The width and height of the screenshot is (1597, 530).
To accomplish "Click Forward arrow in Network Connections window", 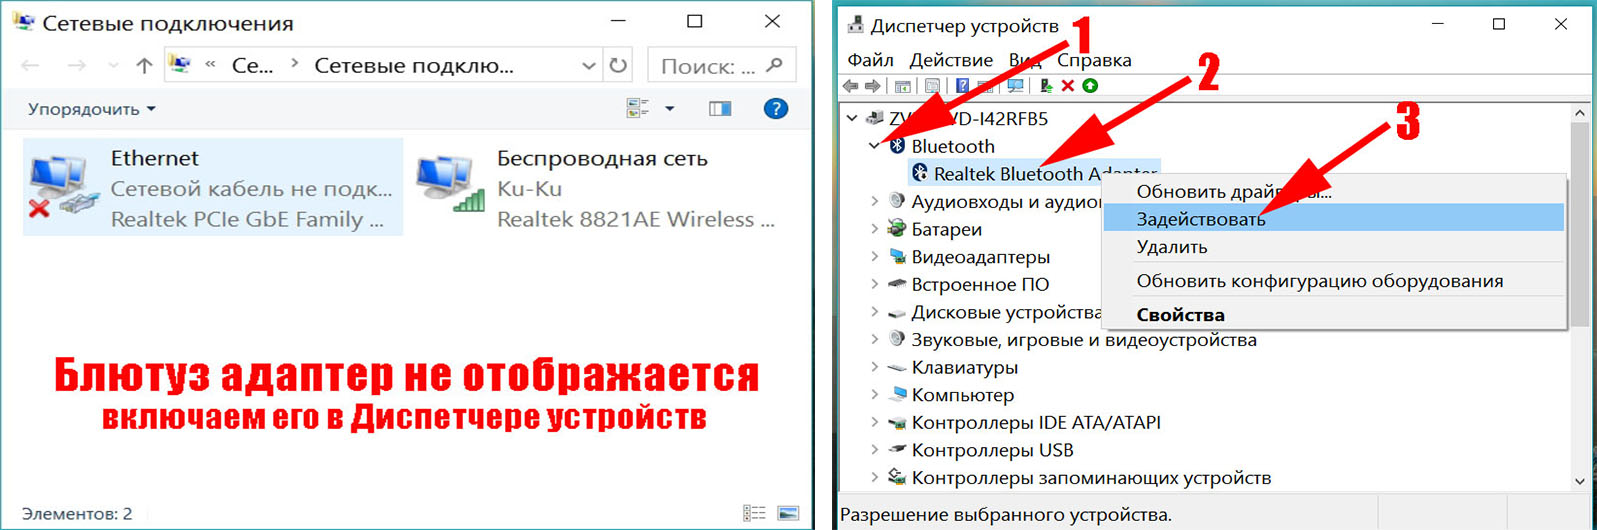I will [76, 65].
